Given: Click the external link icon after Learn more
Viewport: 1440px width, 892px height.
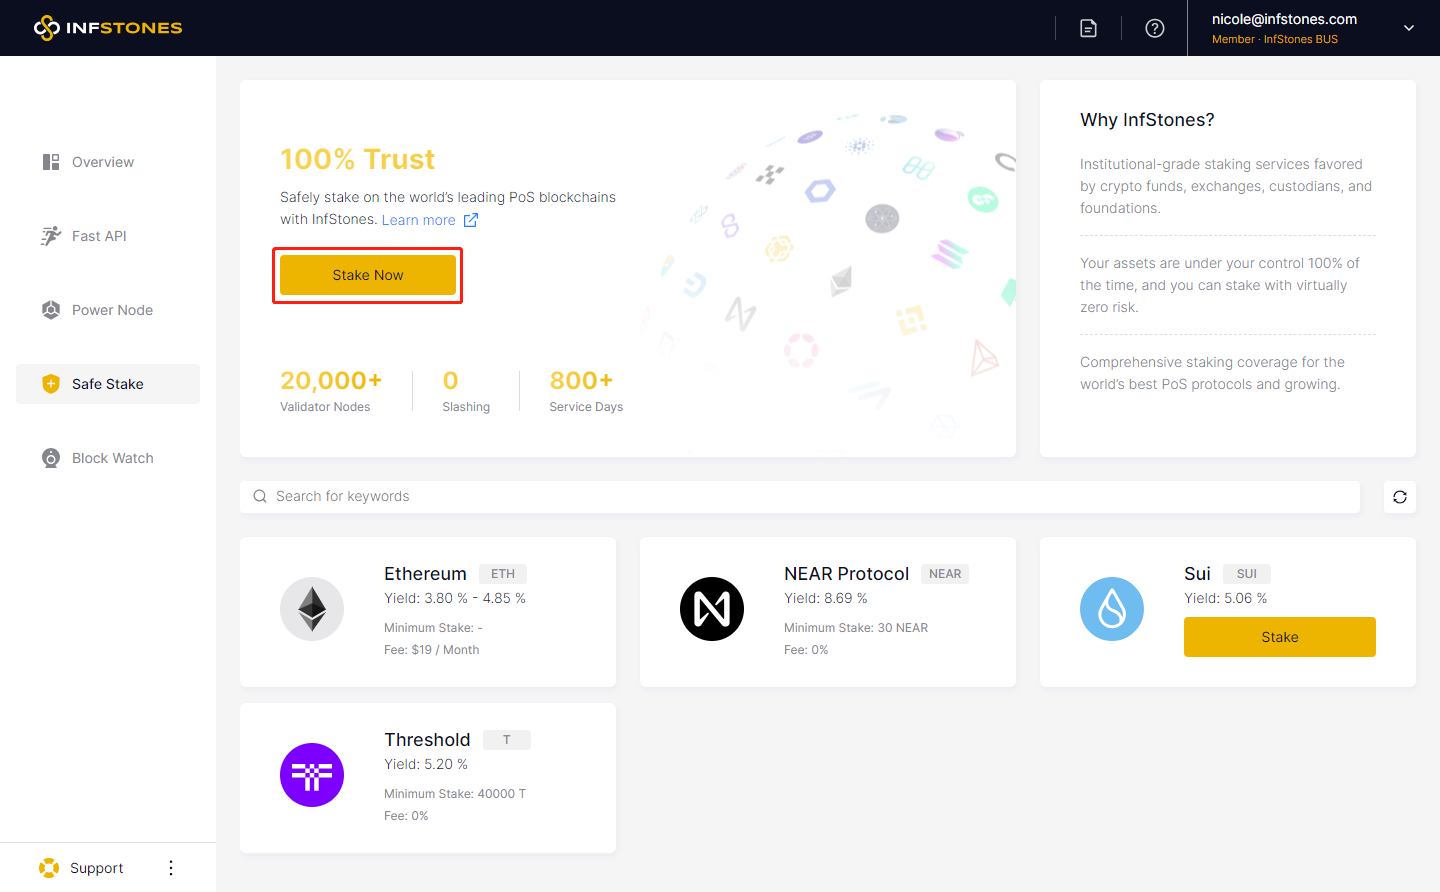Looking at the screenshot, I should point(471,220).
